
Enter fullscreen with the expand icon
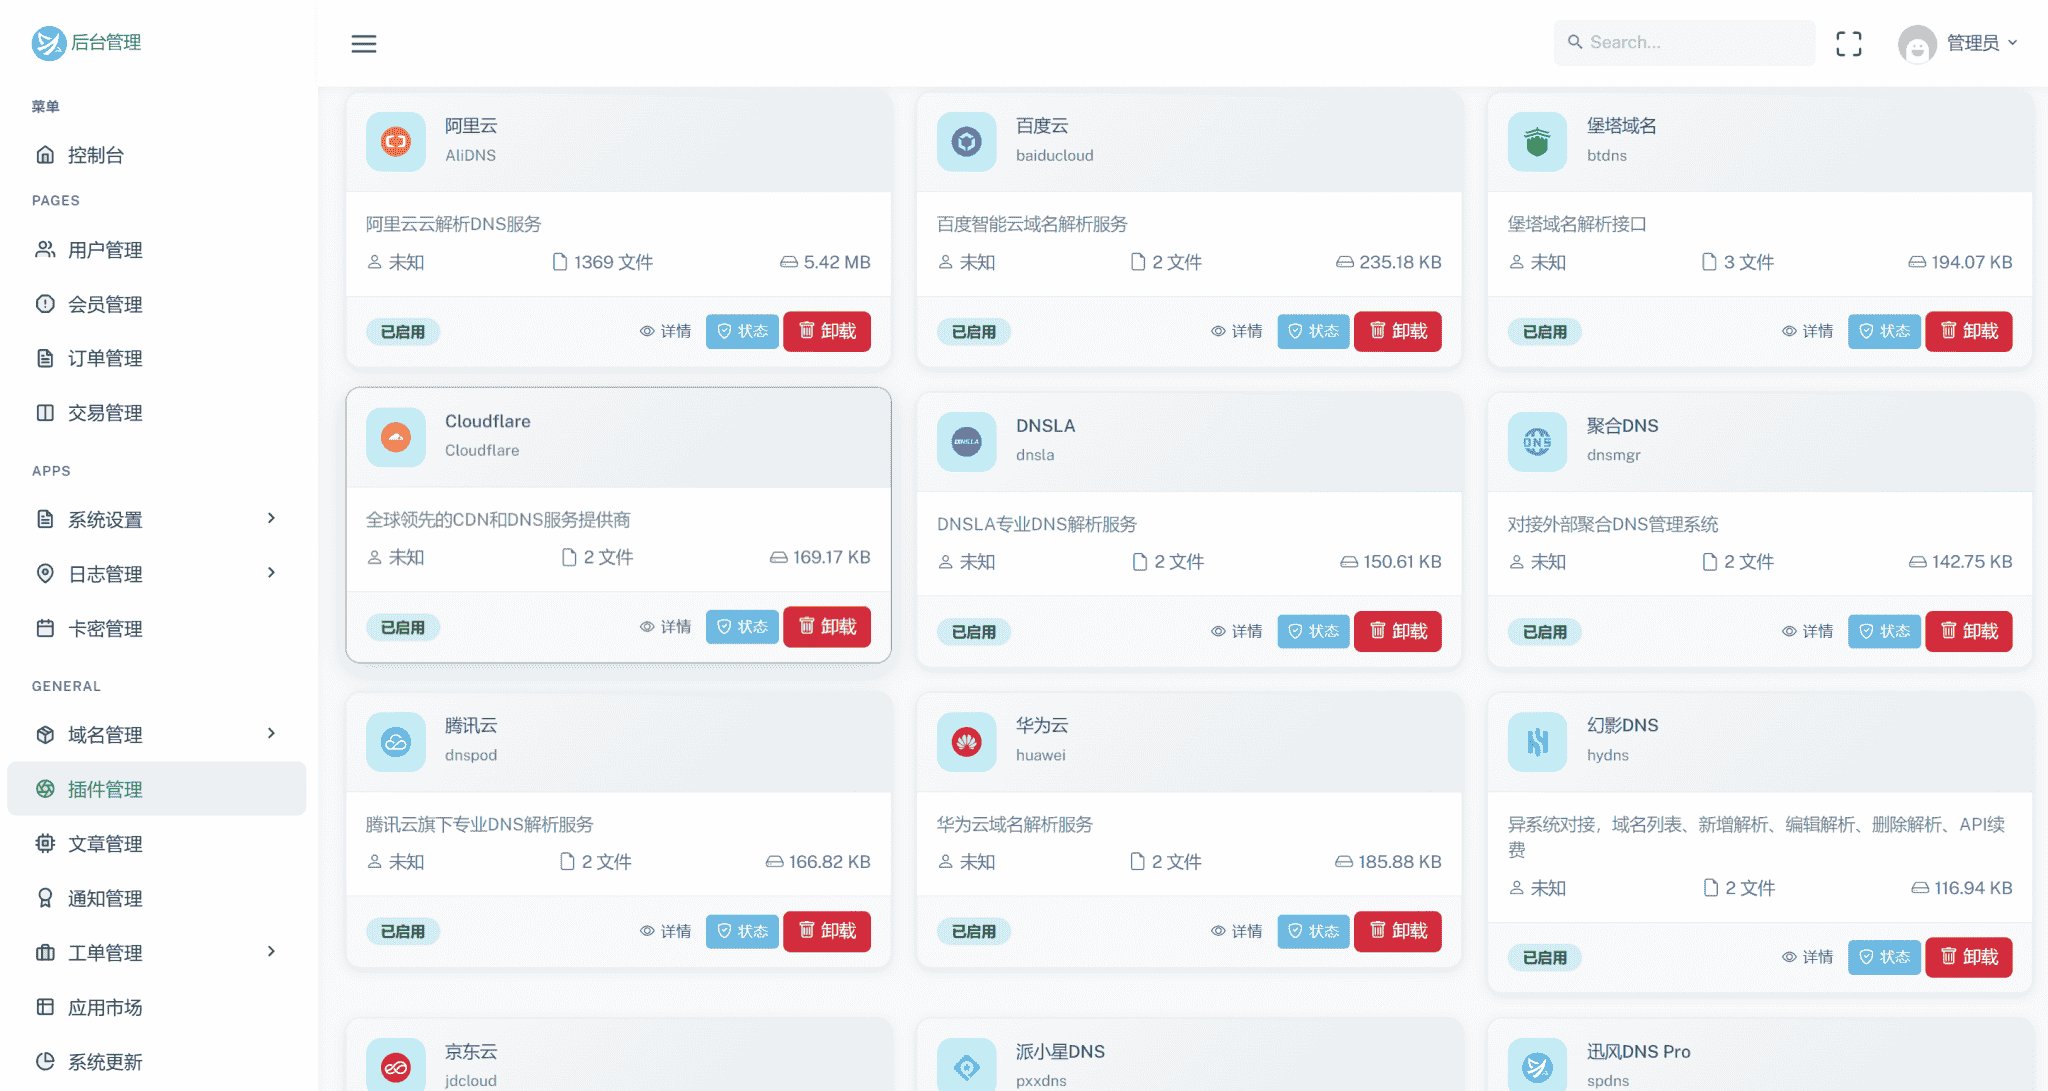tap(1848, 43)
